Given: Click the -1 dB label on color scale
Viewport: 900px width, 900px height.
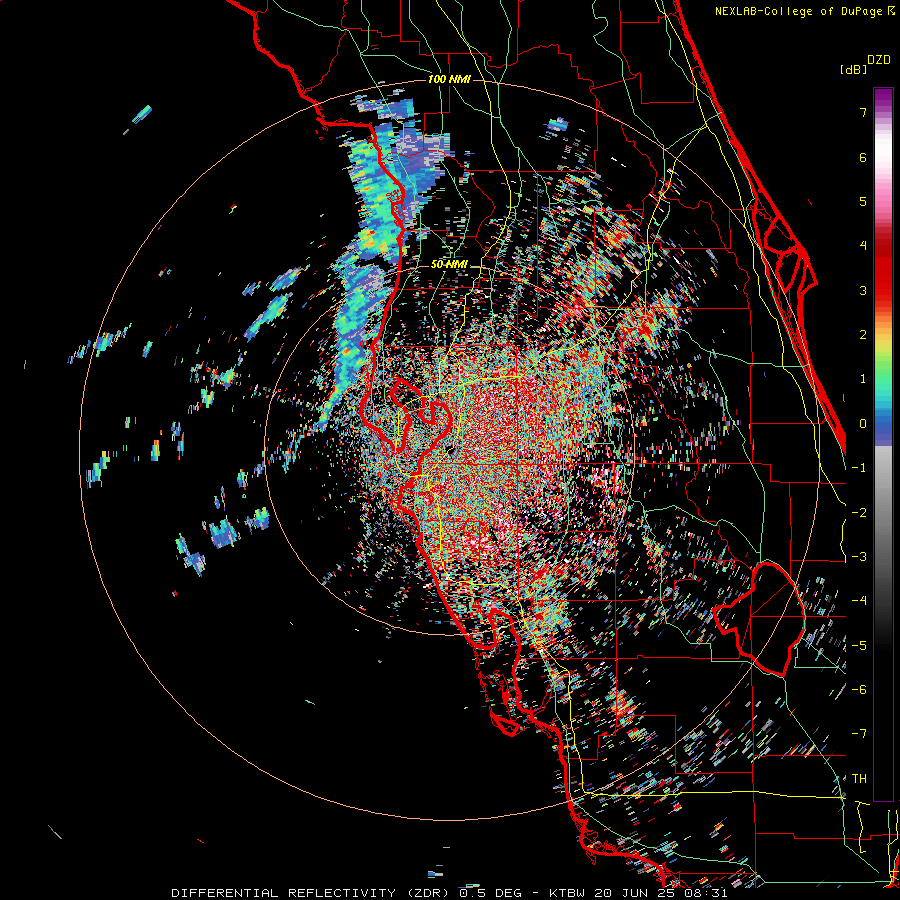Looking at the screenshot, I should click(859, 468).
